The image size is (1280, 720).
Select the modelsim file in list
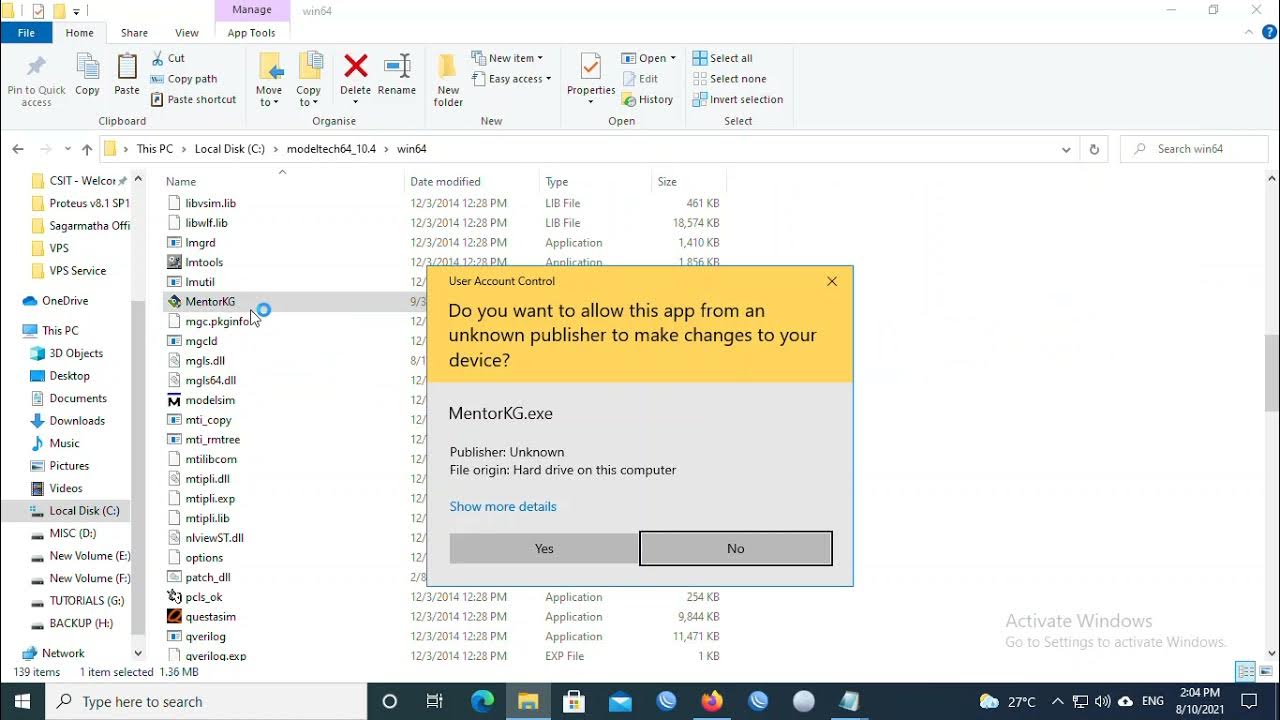(210, 400)
